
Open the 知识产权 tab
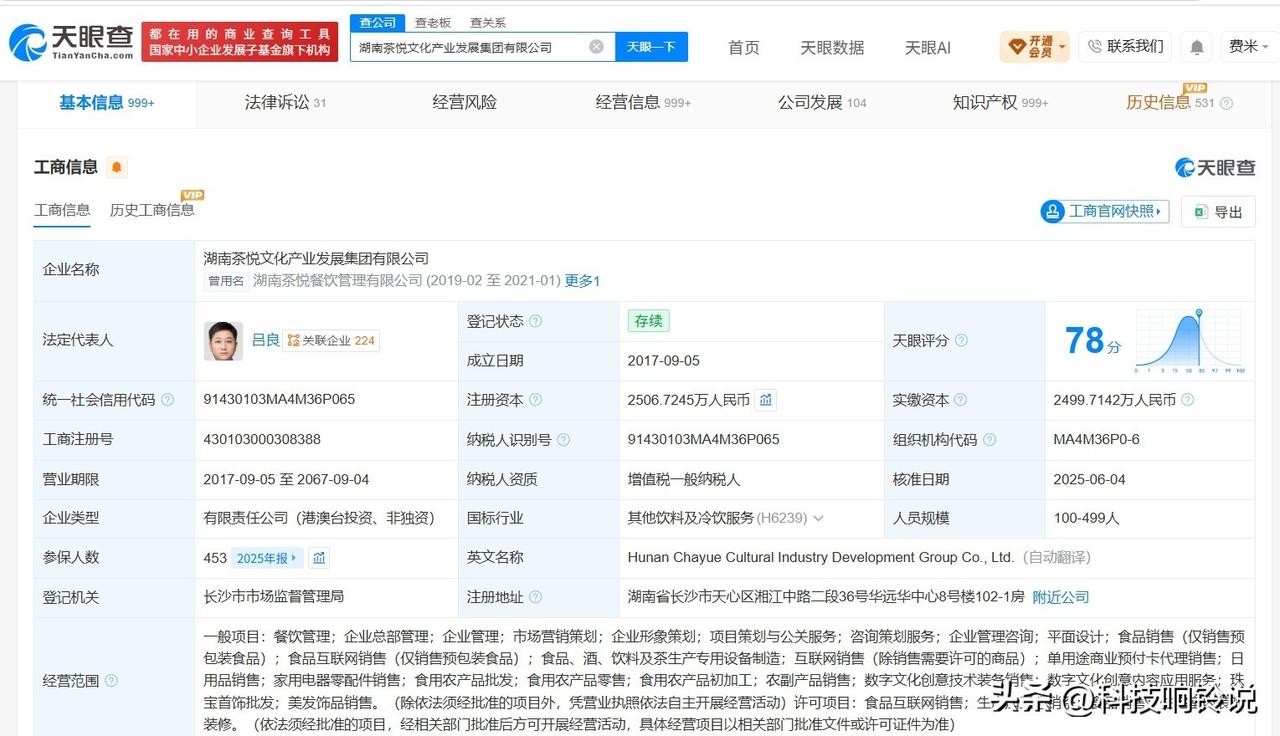click(1000, 102)
